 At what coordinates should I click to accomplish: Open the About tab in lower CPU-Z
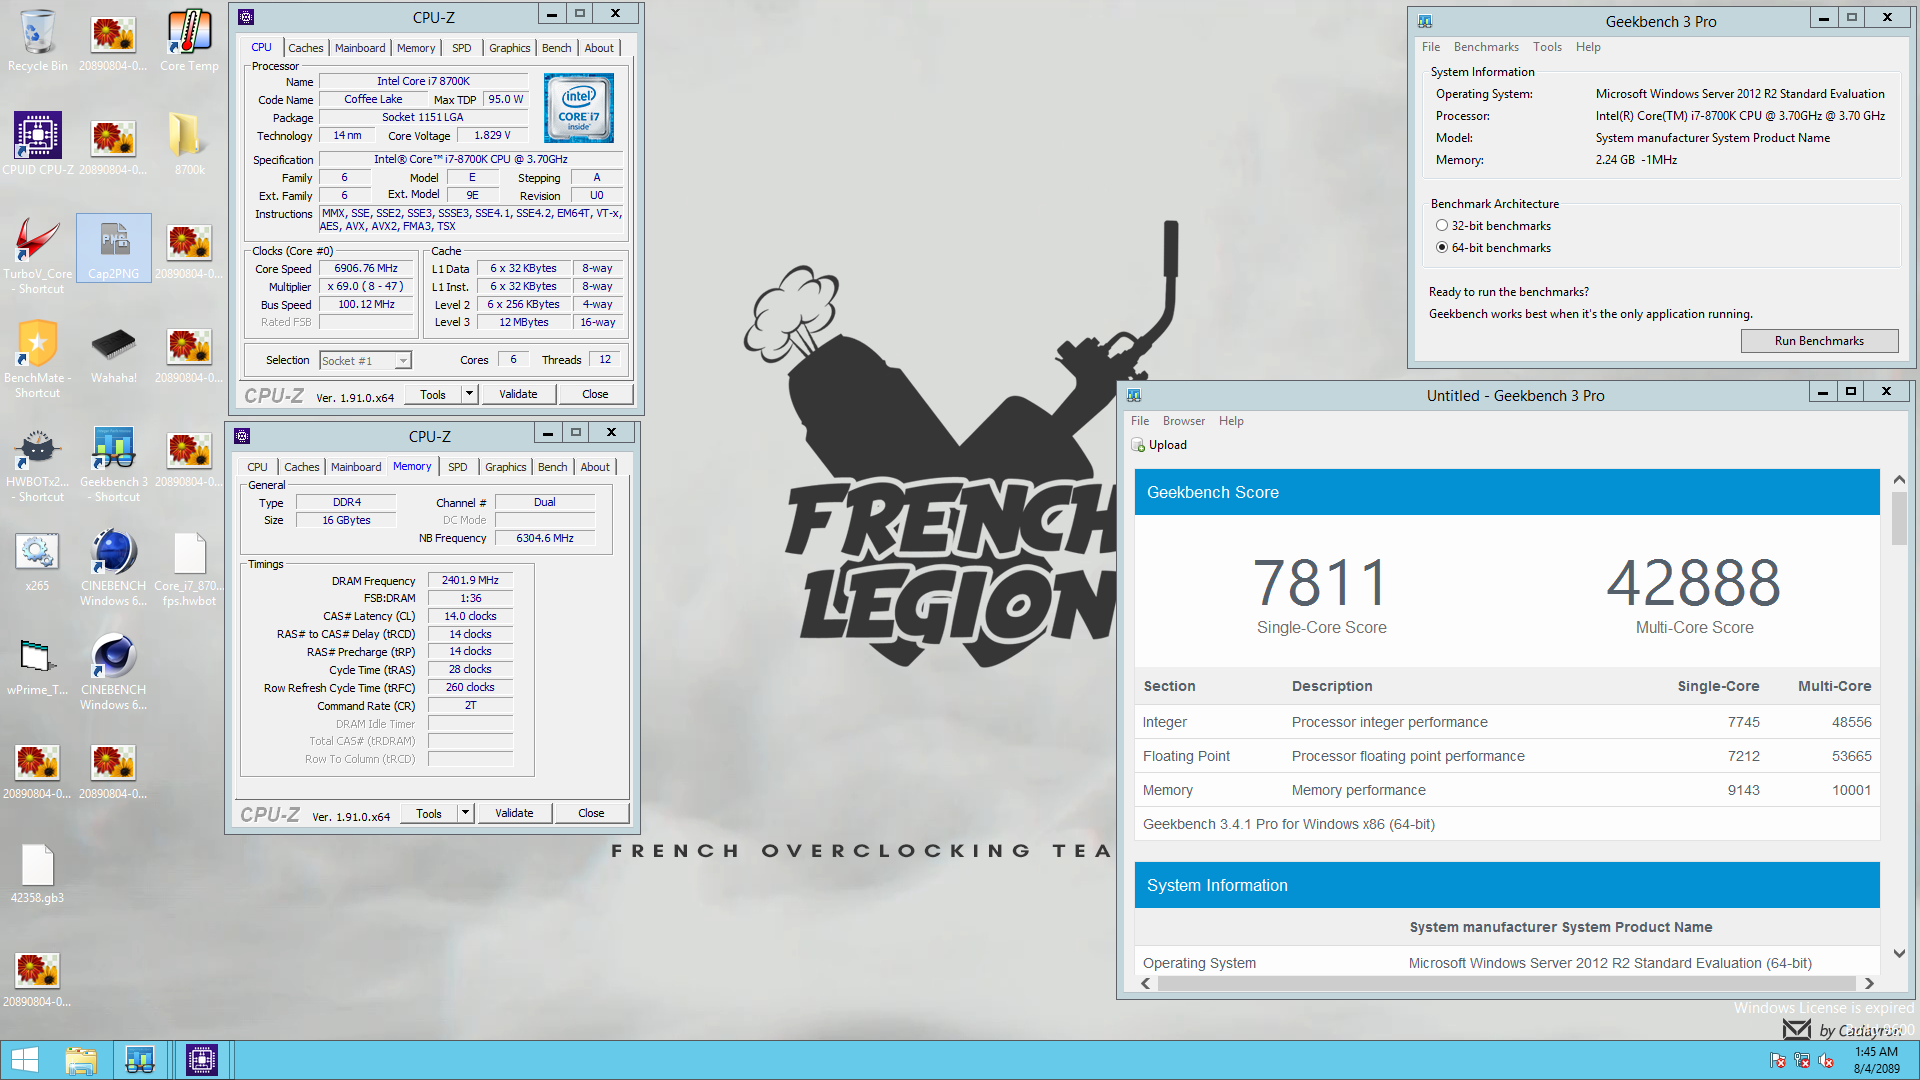tap(595, 467)
